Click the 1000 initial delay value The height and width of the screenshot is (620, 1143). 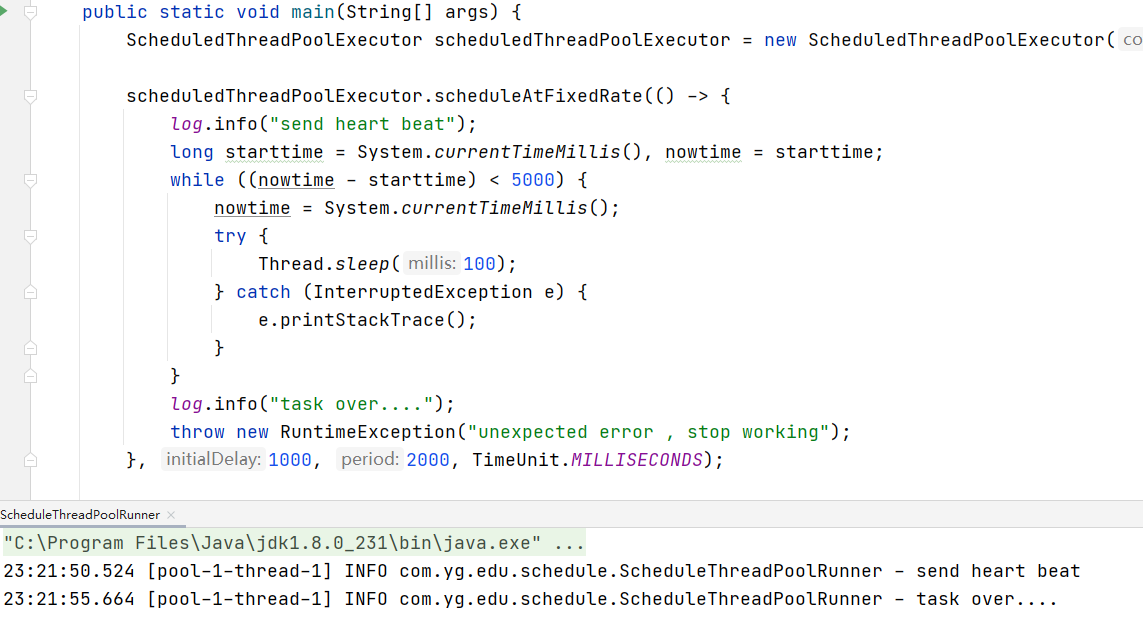point(290,460)
